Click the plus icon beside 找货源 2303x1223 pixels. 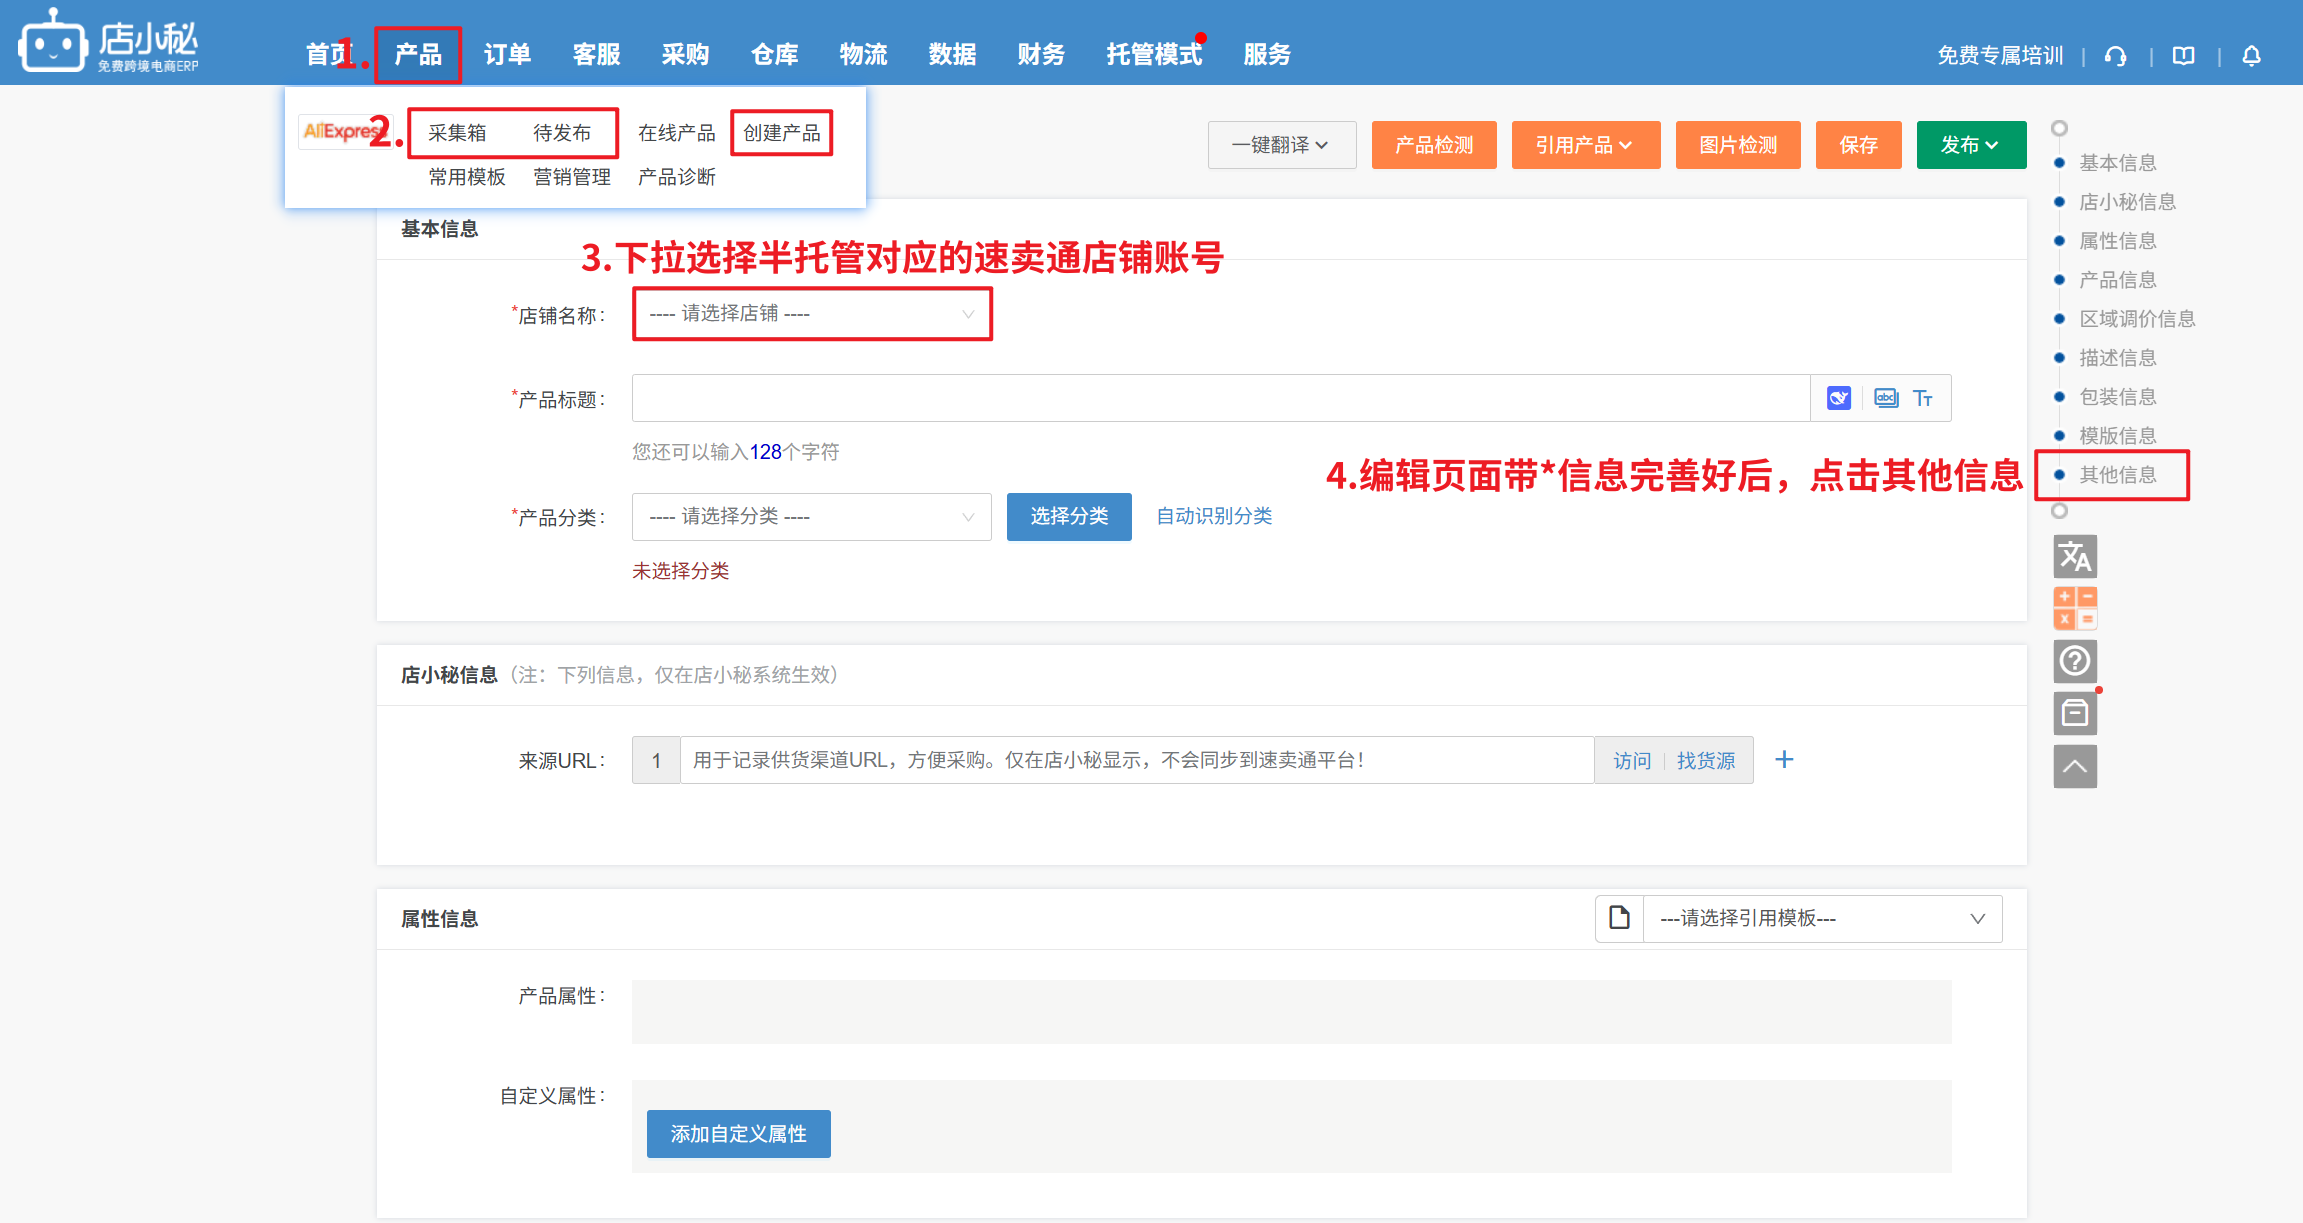(x=1784, y=760)
